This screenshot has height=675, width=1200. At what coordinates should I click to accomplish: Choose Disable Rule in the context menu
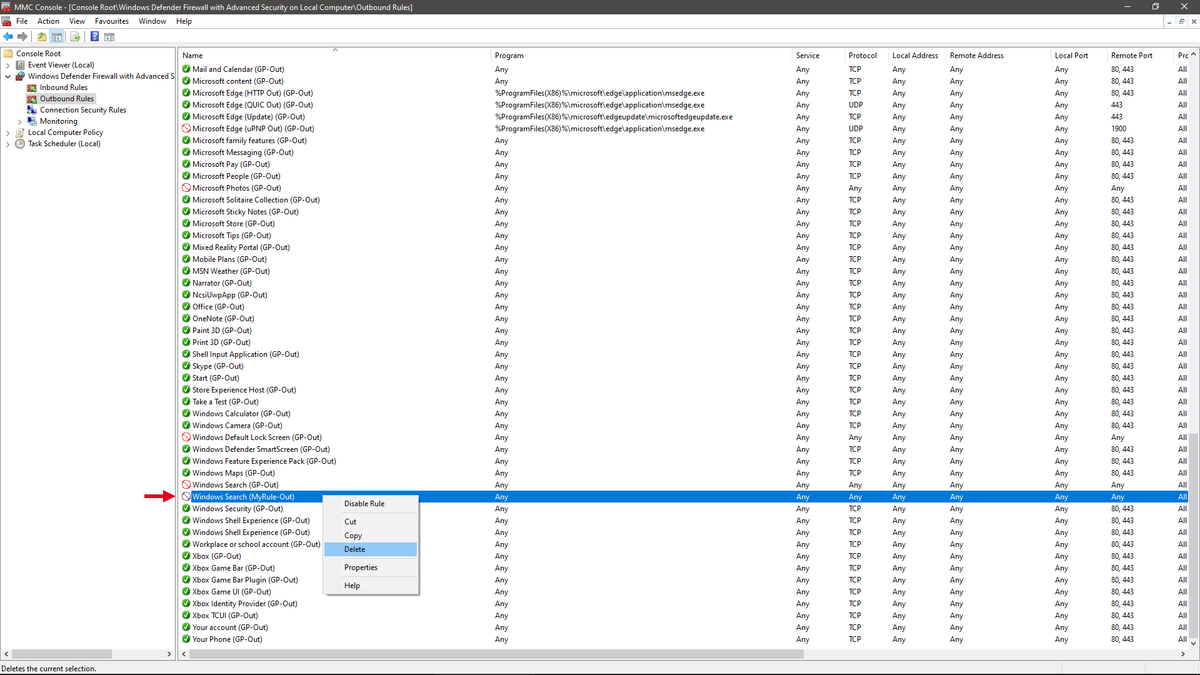pyautogui.click(x=370, y=504)
